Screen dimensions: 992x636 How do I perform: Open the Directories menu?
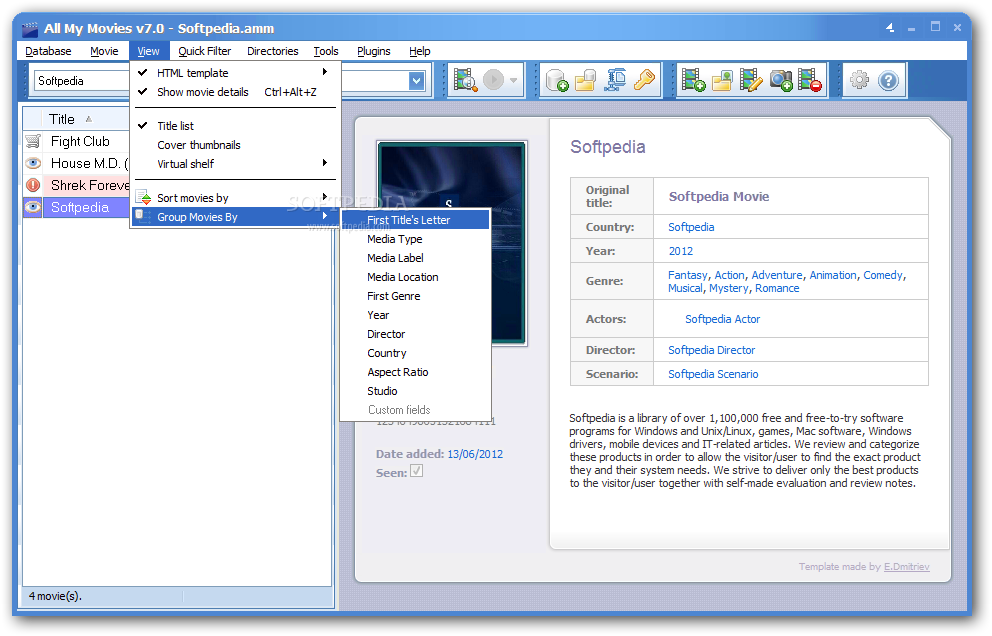tap(273, 51)
